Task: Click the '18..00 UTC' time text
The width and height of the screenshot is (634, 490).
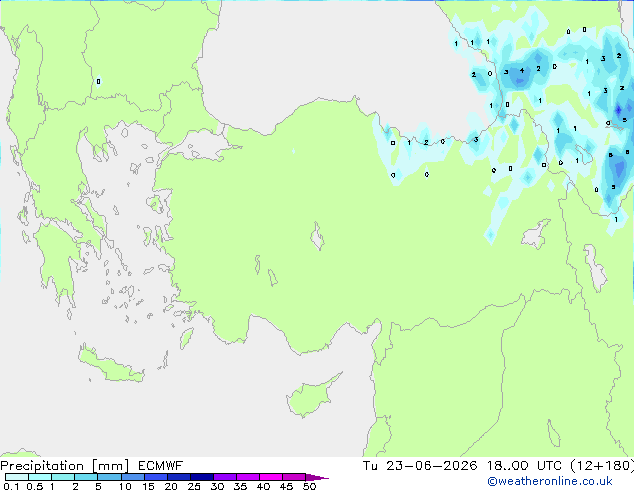Action: [x=524, y=466]
